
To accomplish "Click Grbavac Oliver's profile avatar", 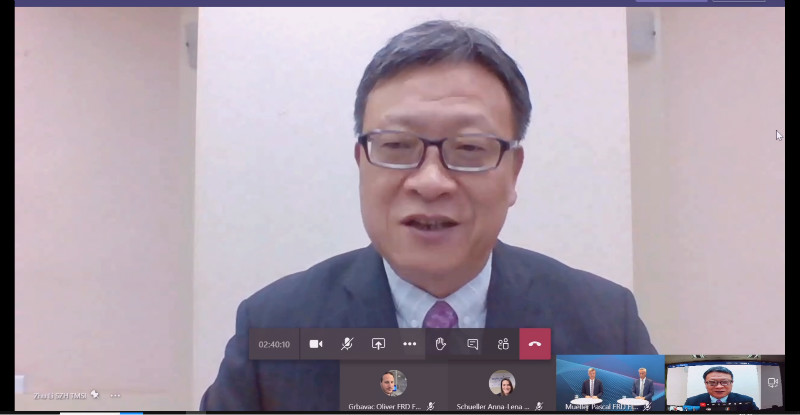I will click(x=393, y=383).
